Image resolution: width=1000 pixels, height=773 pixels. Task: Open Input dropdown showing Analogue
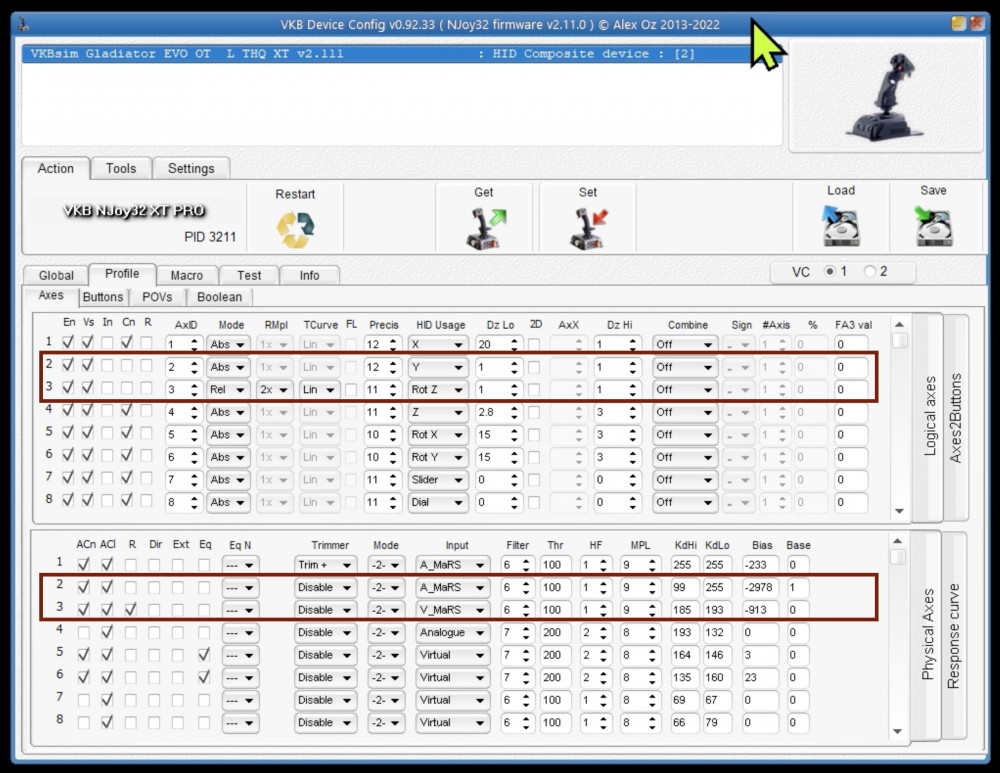452,633
